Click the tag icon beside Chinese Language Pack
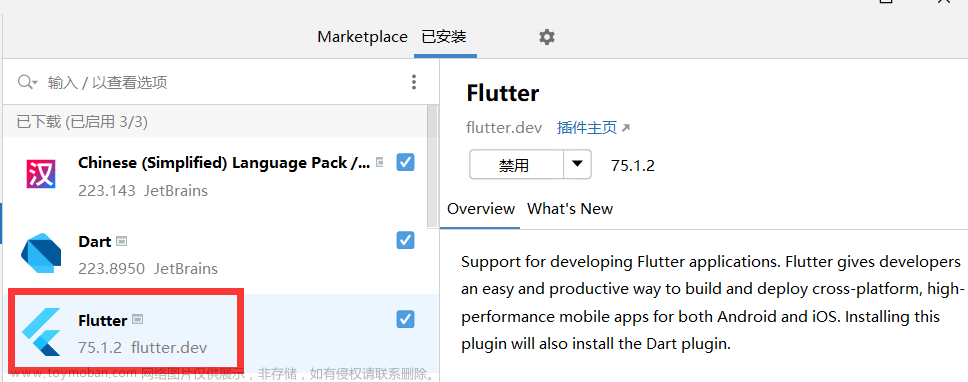Viewport: 968px width, 382px height. coord(380,162)
